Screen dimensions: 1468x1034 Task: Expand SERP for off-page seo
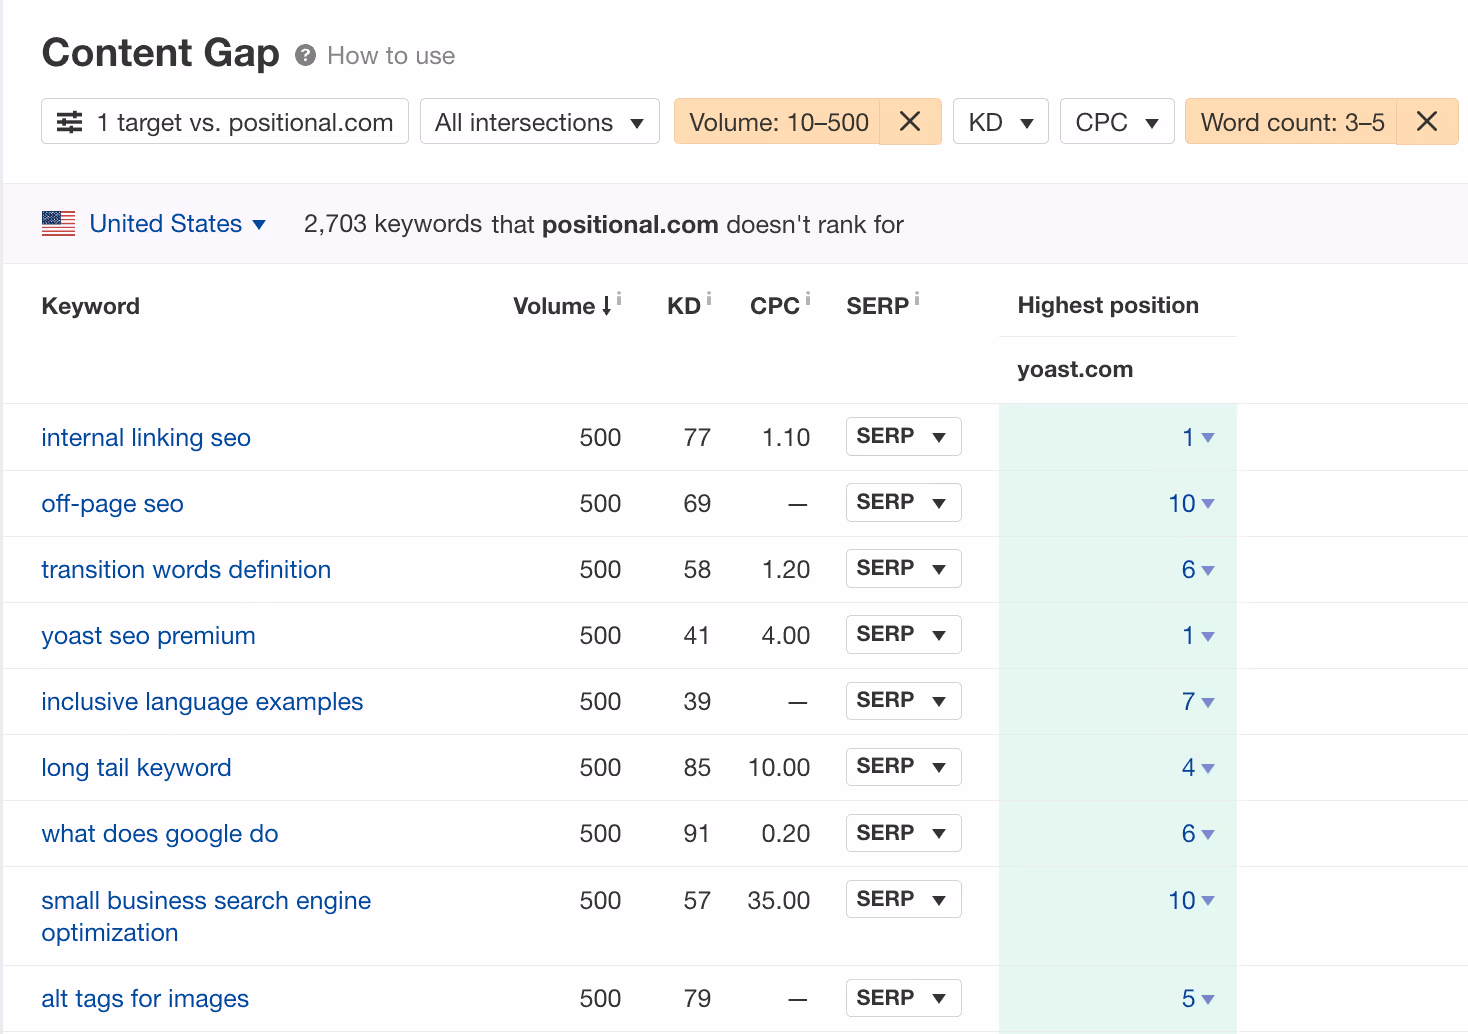click(x=903, y=502)
